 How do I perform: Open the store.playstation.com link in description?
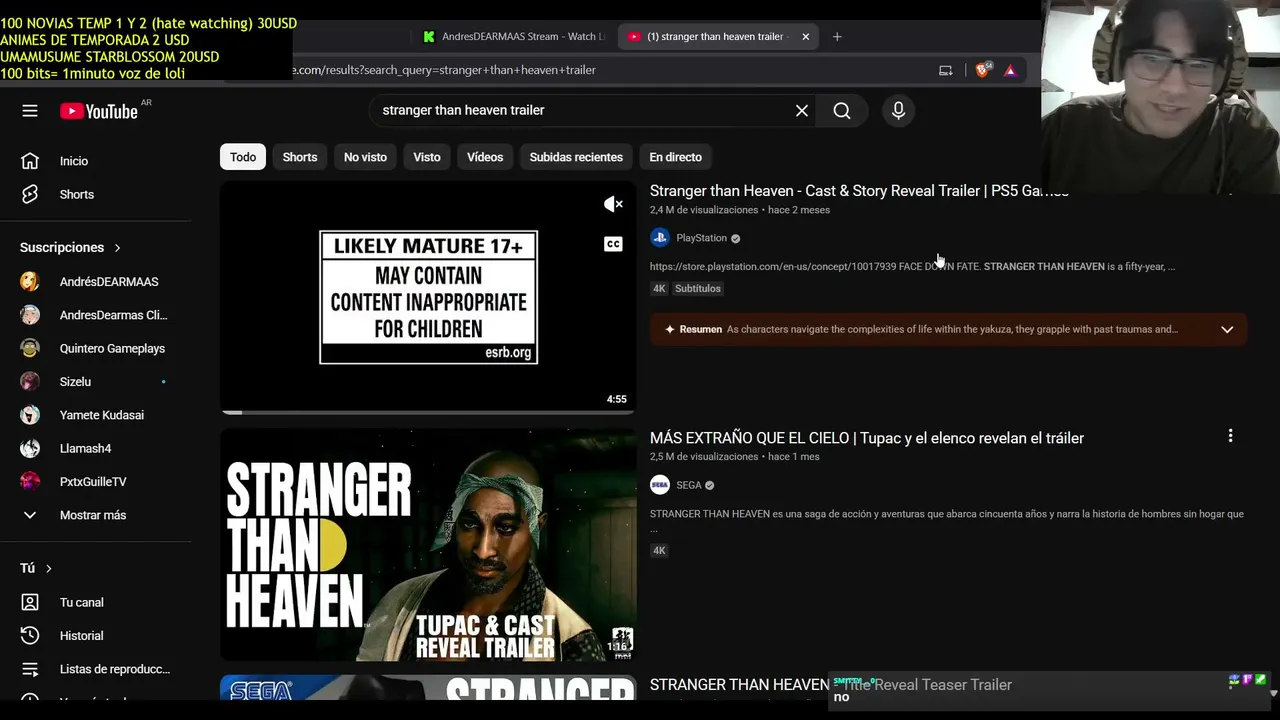(772, 267)
